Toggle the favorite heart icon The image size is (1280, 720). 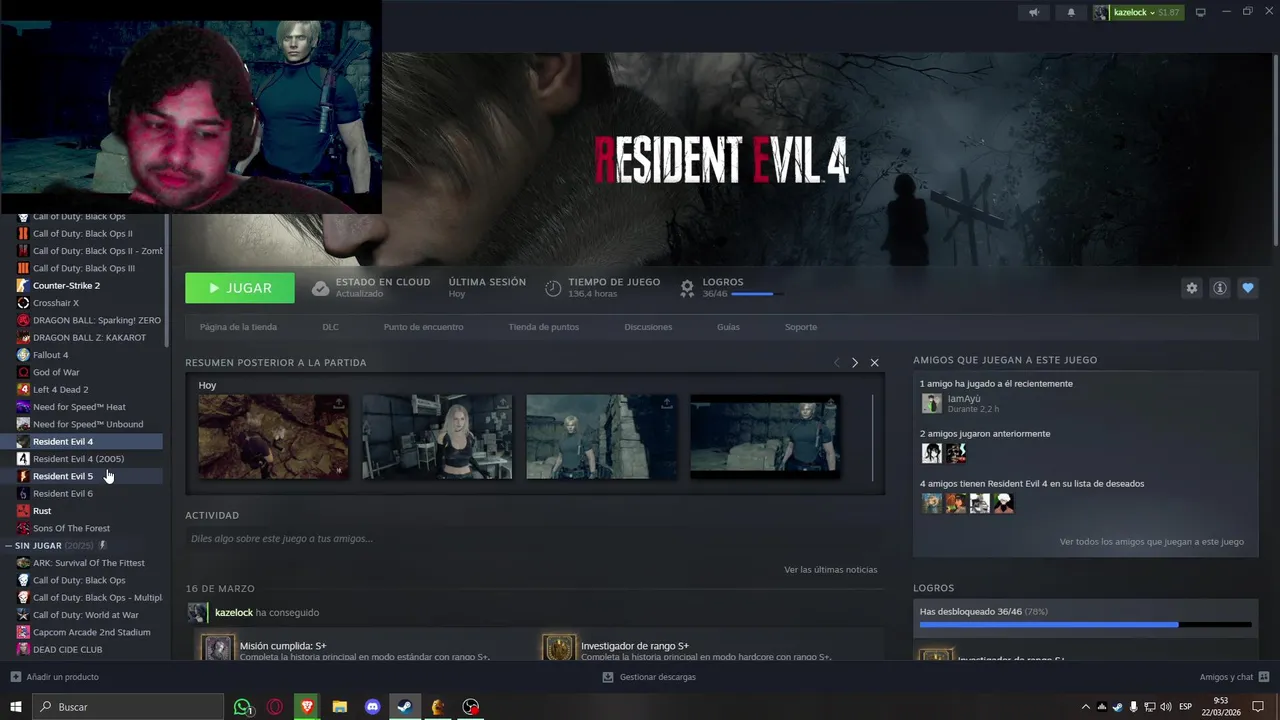pyautogui.click(x=1248, y=288)
